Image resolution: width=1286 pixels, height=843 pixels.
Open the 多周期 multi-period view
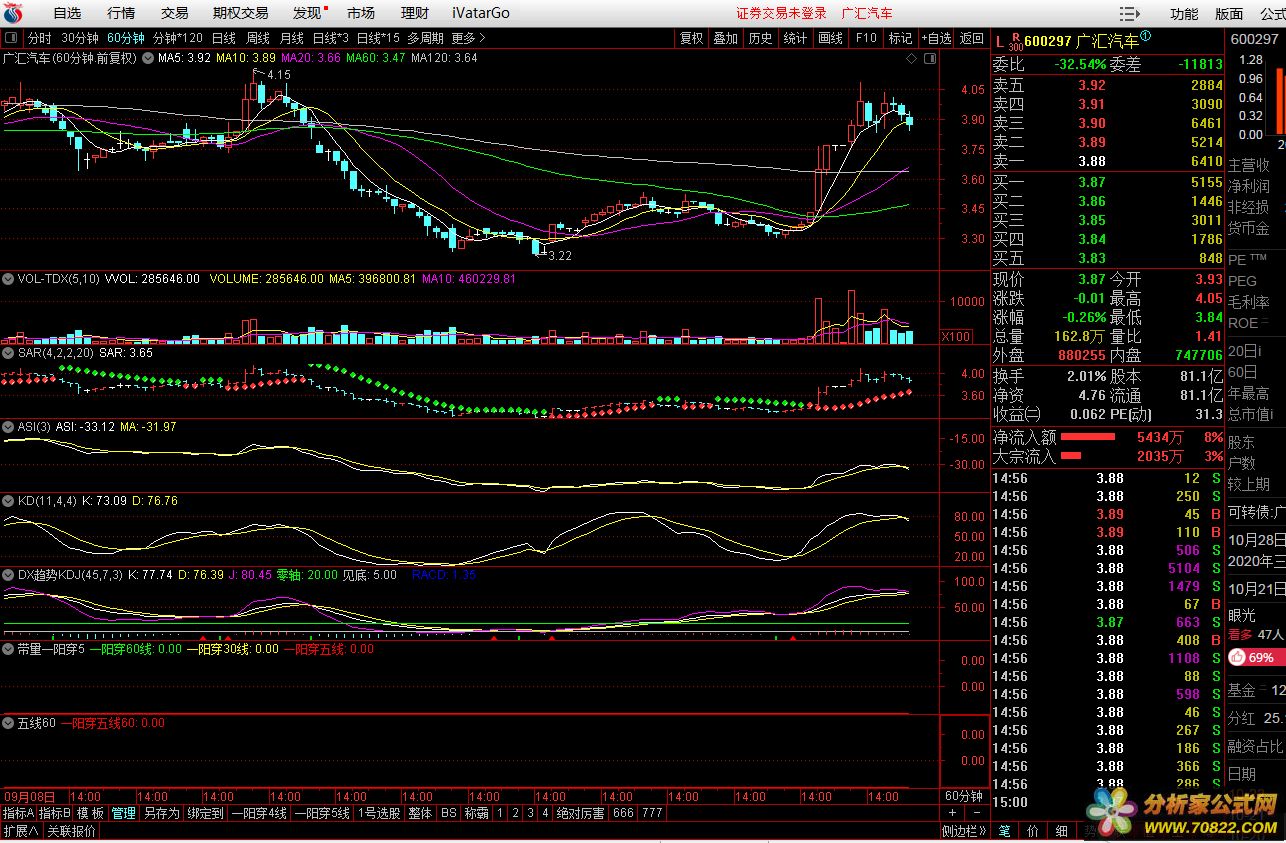425,38
